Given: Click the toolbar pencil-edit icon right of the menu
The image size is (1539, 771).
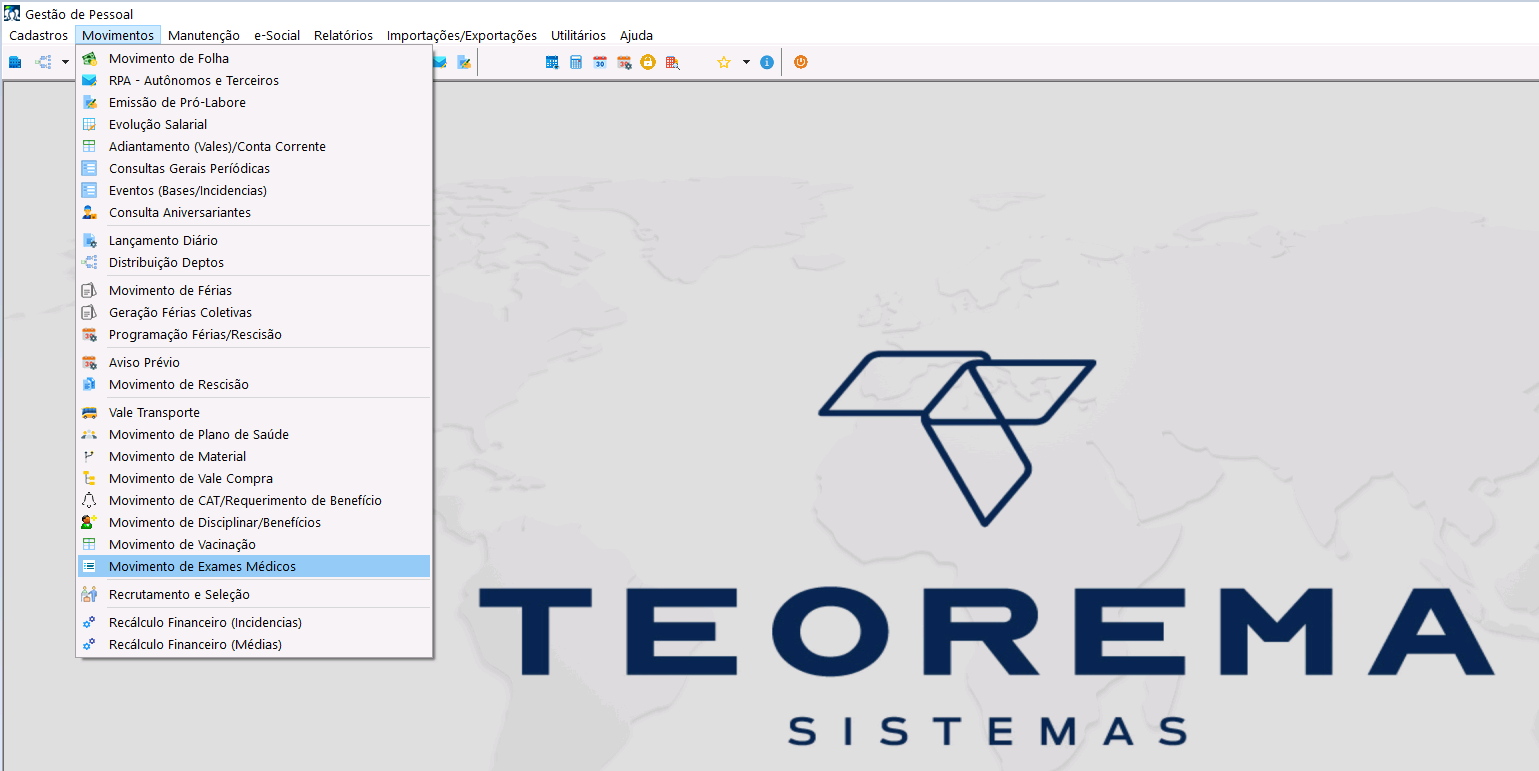Looking at the screenshot, I should (464, 62).
